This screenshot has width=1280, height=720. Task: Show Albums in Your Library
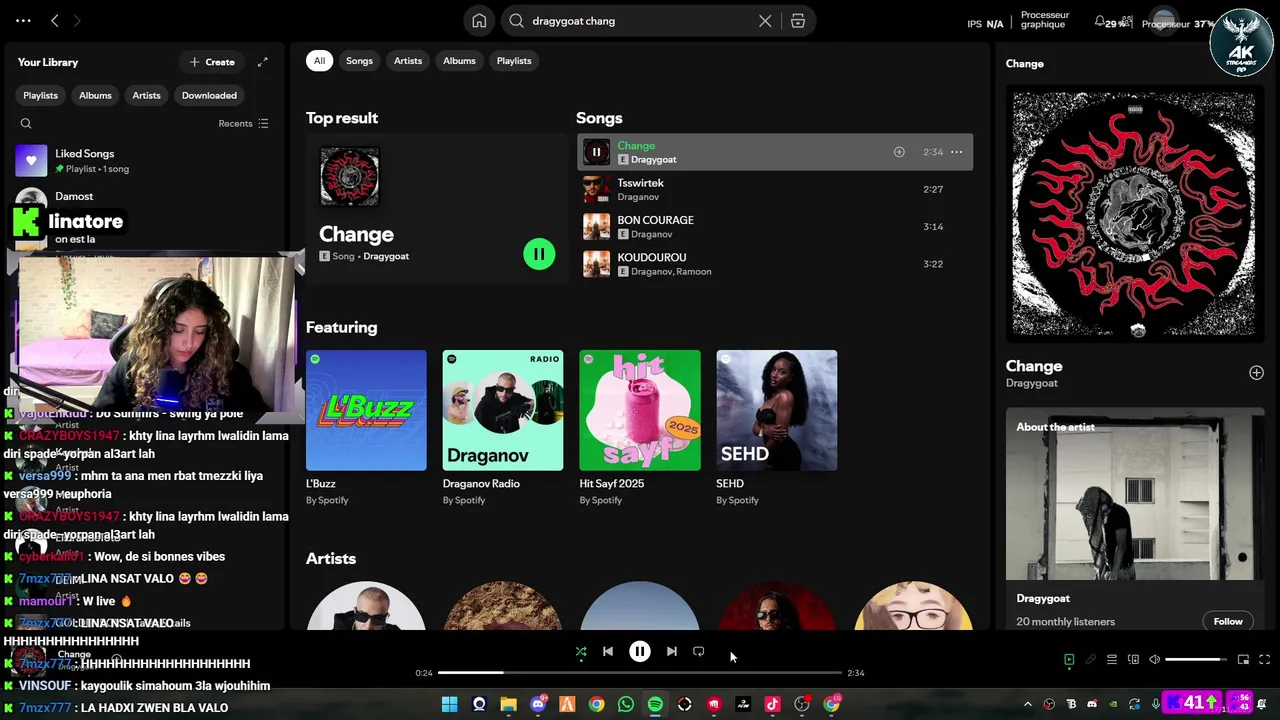tap(95, 96)
